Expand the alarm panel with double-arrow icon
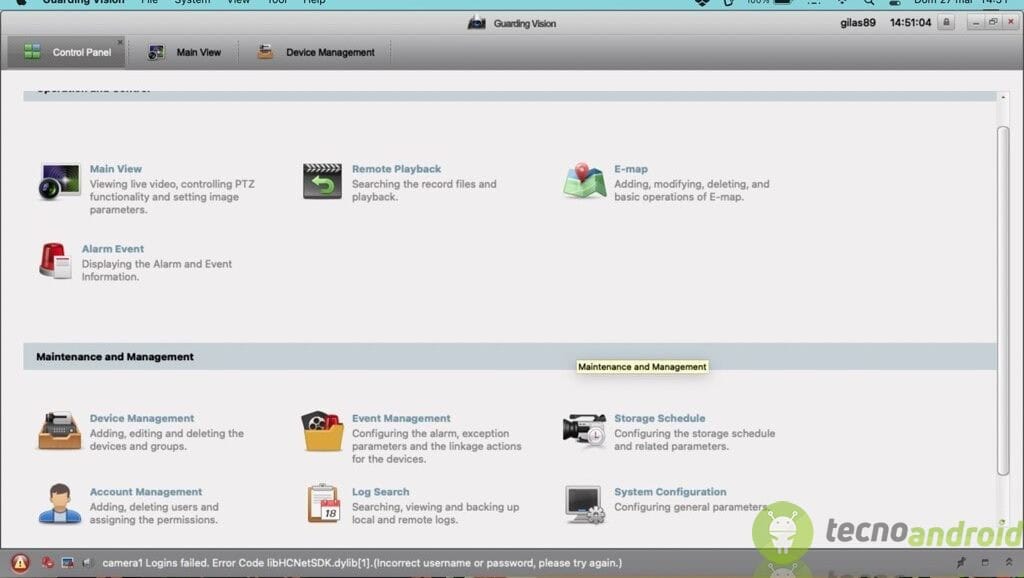The height and width of the screenshot is (578, 1024). click(1009, 562)
